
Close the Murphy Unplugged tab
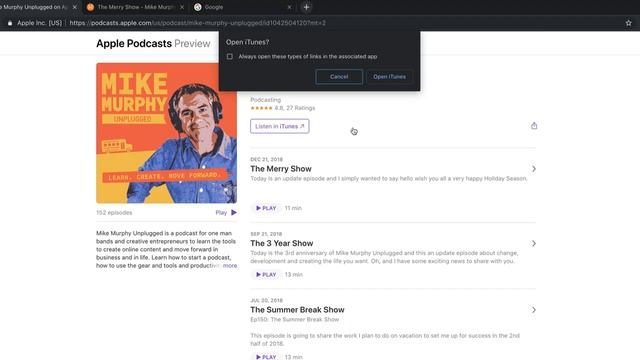pos(74,7)
